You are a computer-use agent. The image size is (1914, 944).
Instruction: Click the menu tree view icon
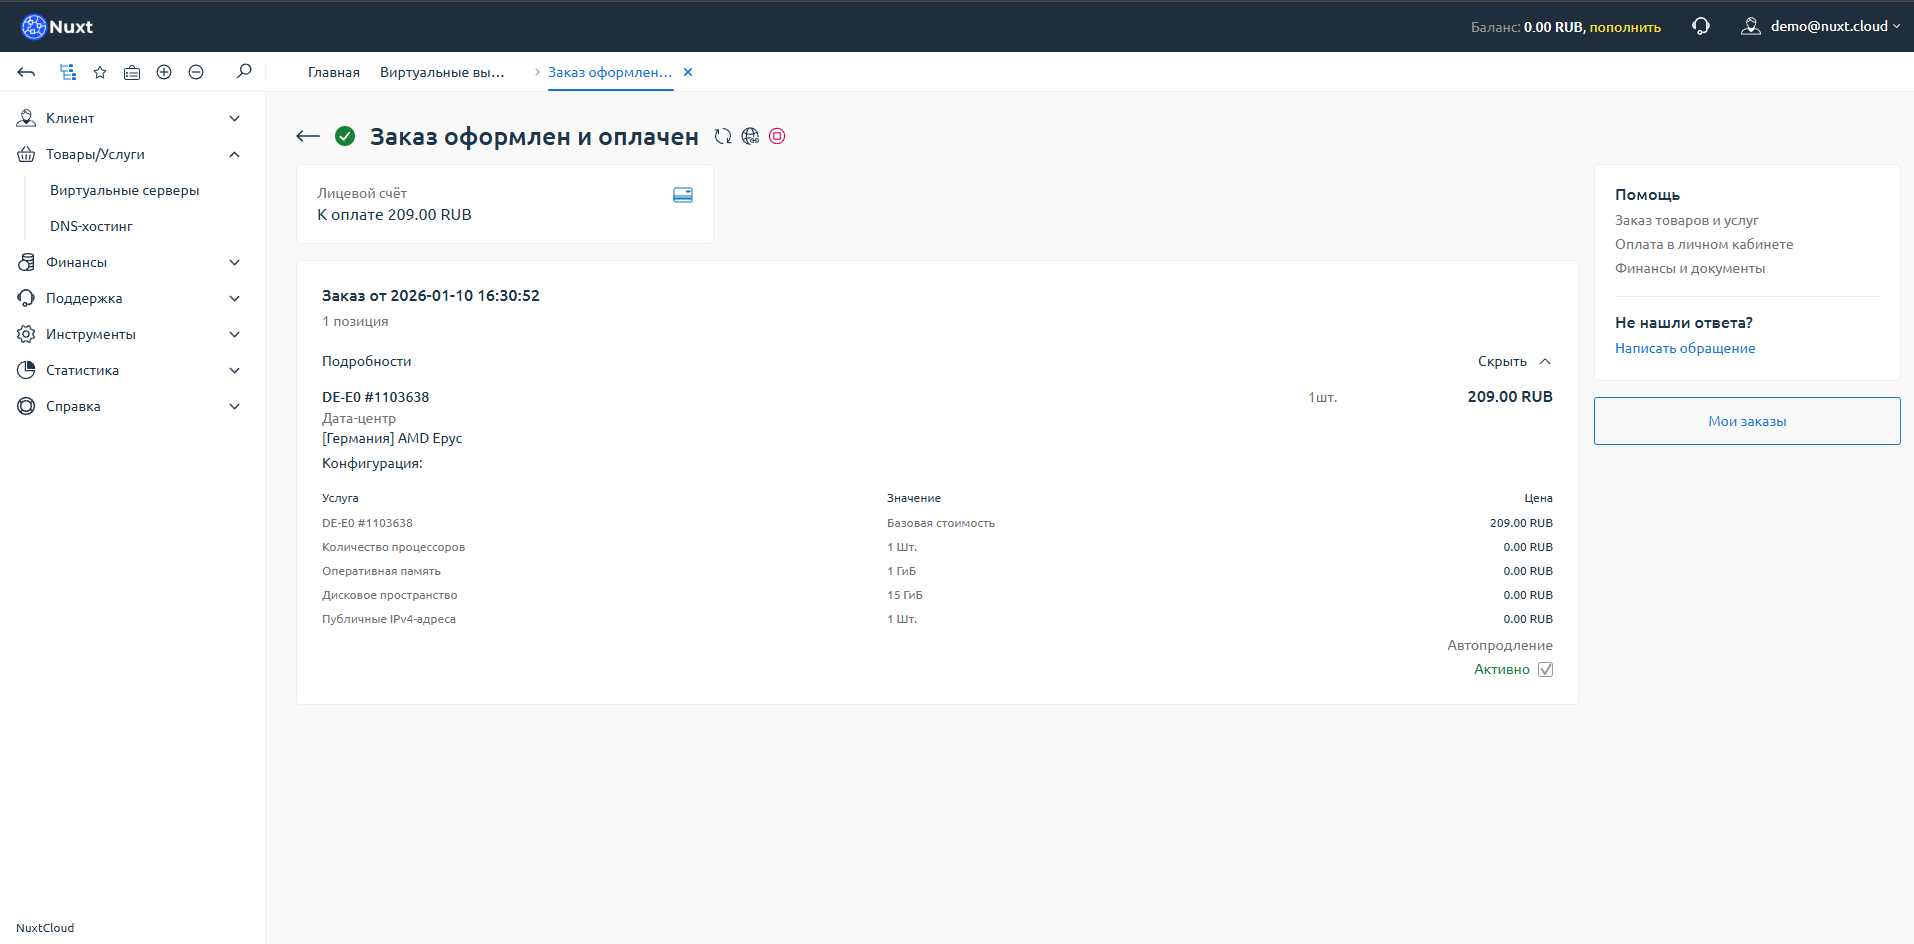coord(68,72)
